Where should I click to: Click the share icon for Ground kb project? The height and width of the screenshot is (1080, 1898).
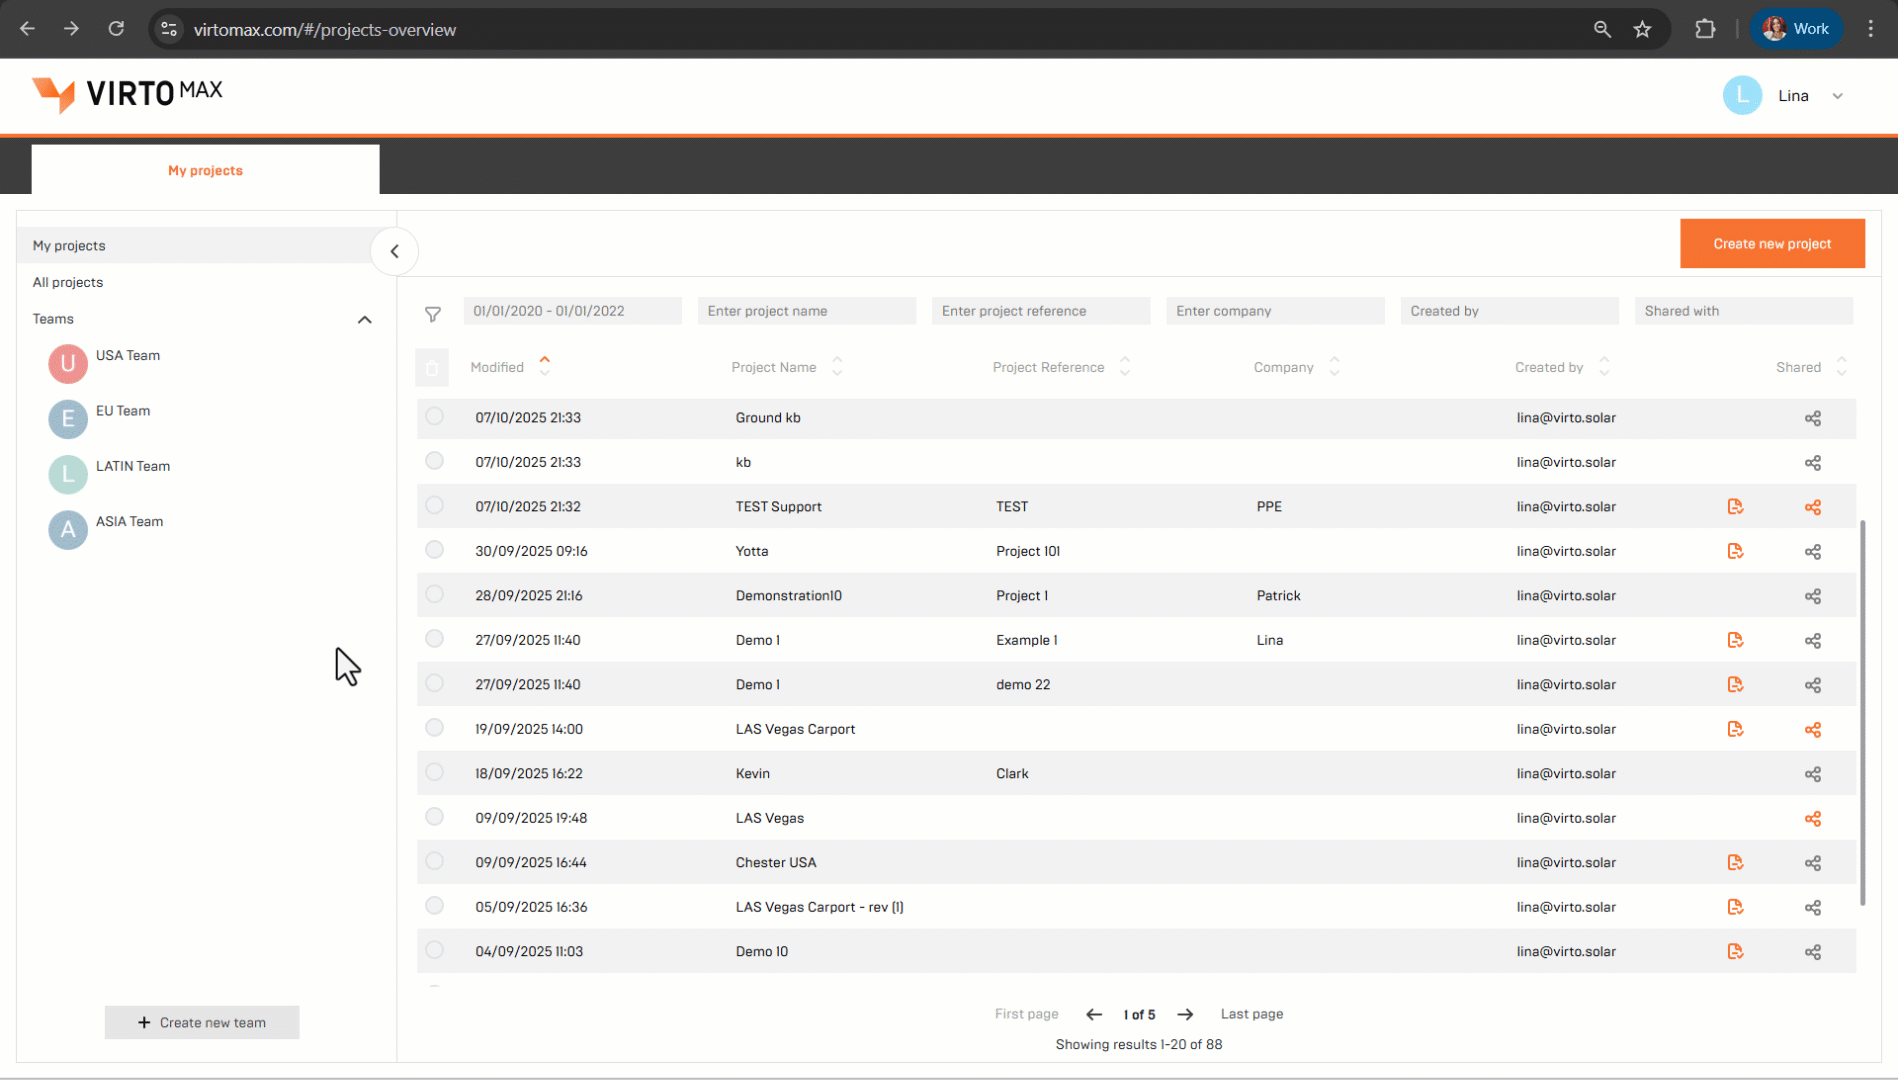click(1812, 418)
